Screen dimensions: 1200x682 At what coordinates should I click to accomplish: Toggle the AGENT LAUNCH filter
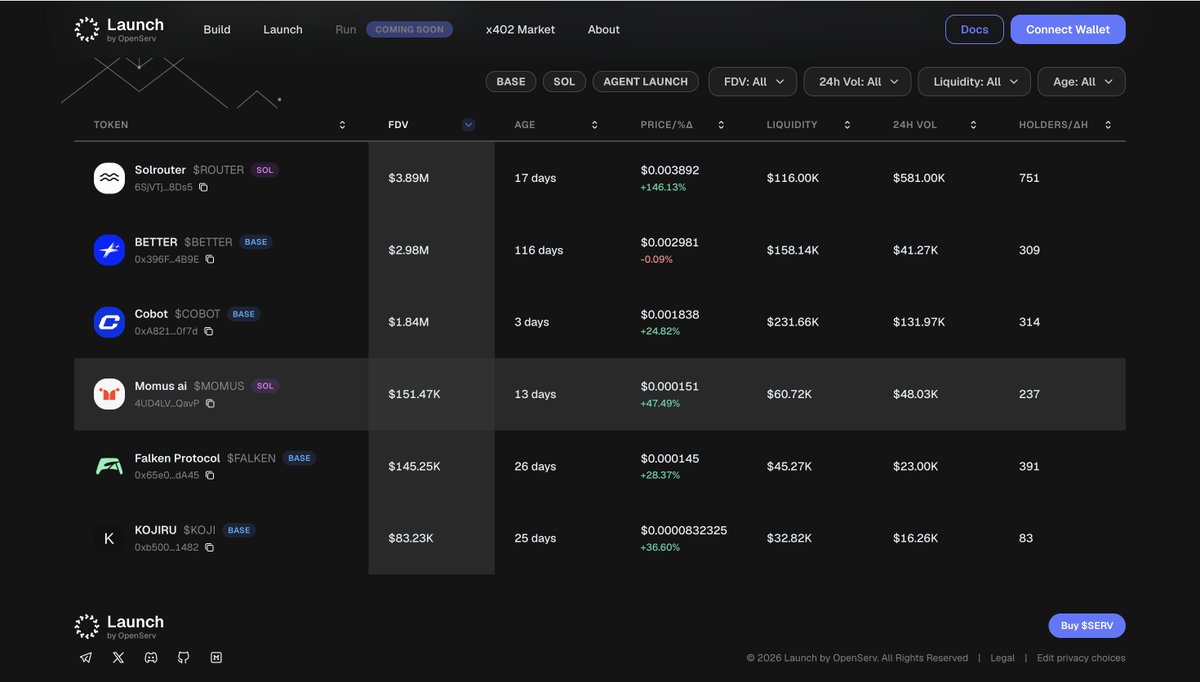coord(645,82)
